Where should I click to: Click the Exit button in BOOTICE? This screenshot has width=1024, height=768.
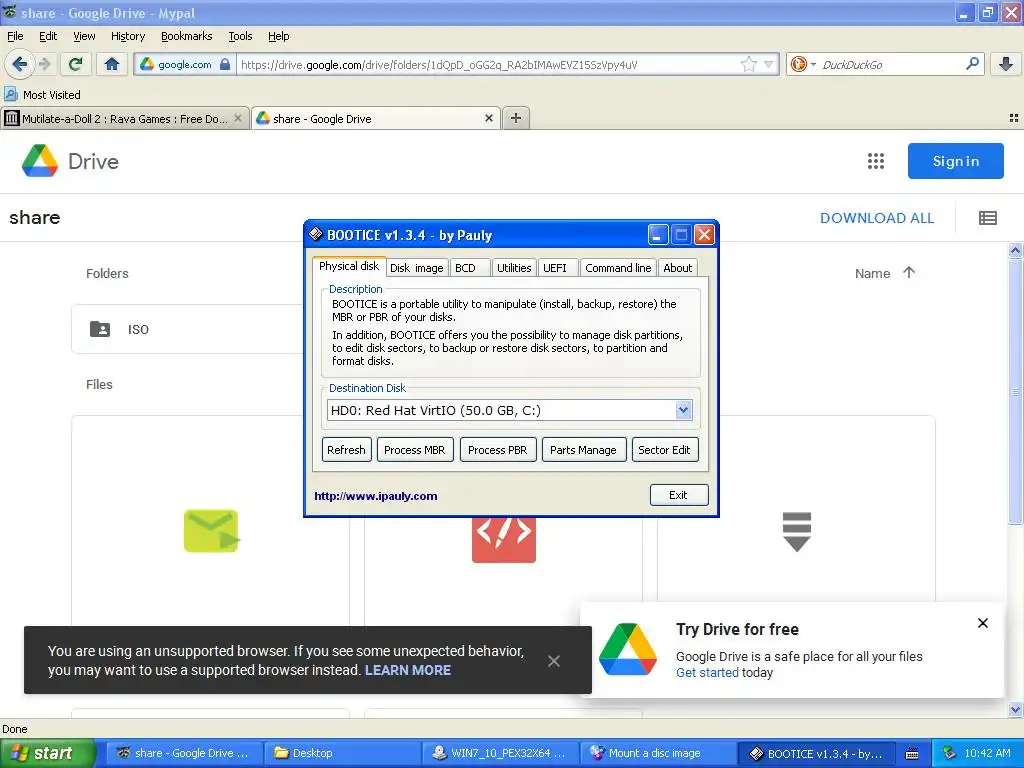pos(679,495)
